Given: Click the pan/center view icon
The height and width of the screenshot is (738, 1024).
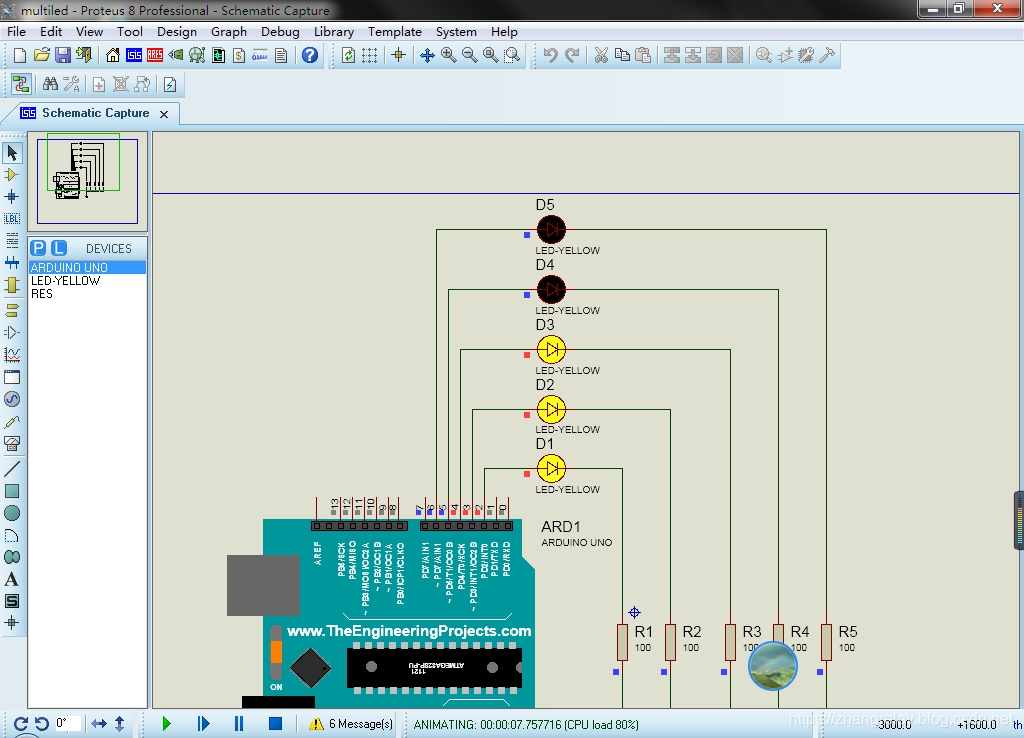Looking at the screenshot, I should point(427,56).
